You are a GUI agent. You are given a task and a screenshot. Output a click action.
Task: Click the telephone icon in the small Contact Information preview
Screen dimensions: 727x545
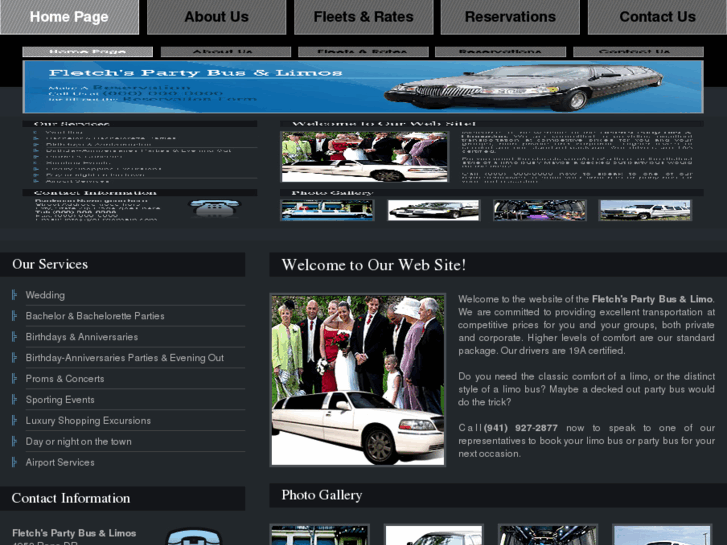215,208
